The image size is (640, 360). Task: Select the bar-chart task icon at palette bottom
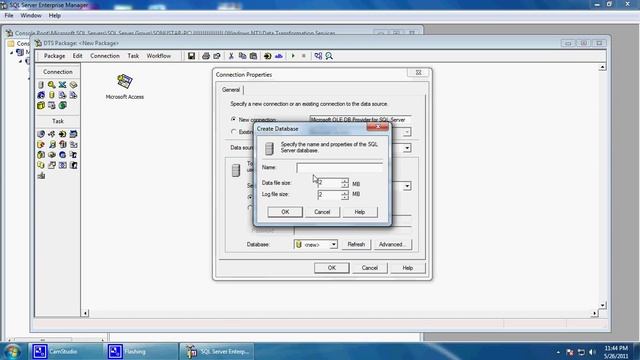tap(41, 176)
